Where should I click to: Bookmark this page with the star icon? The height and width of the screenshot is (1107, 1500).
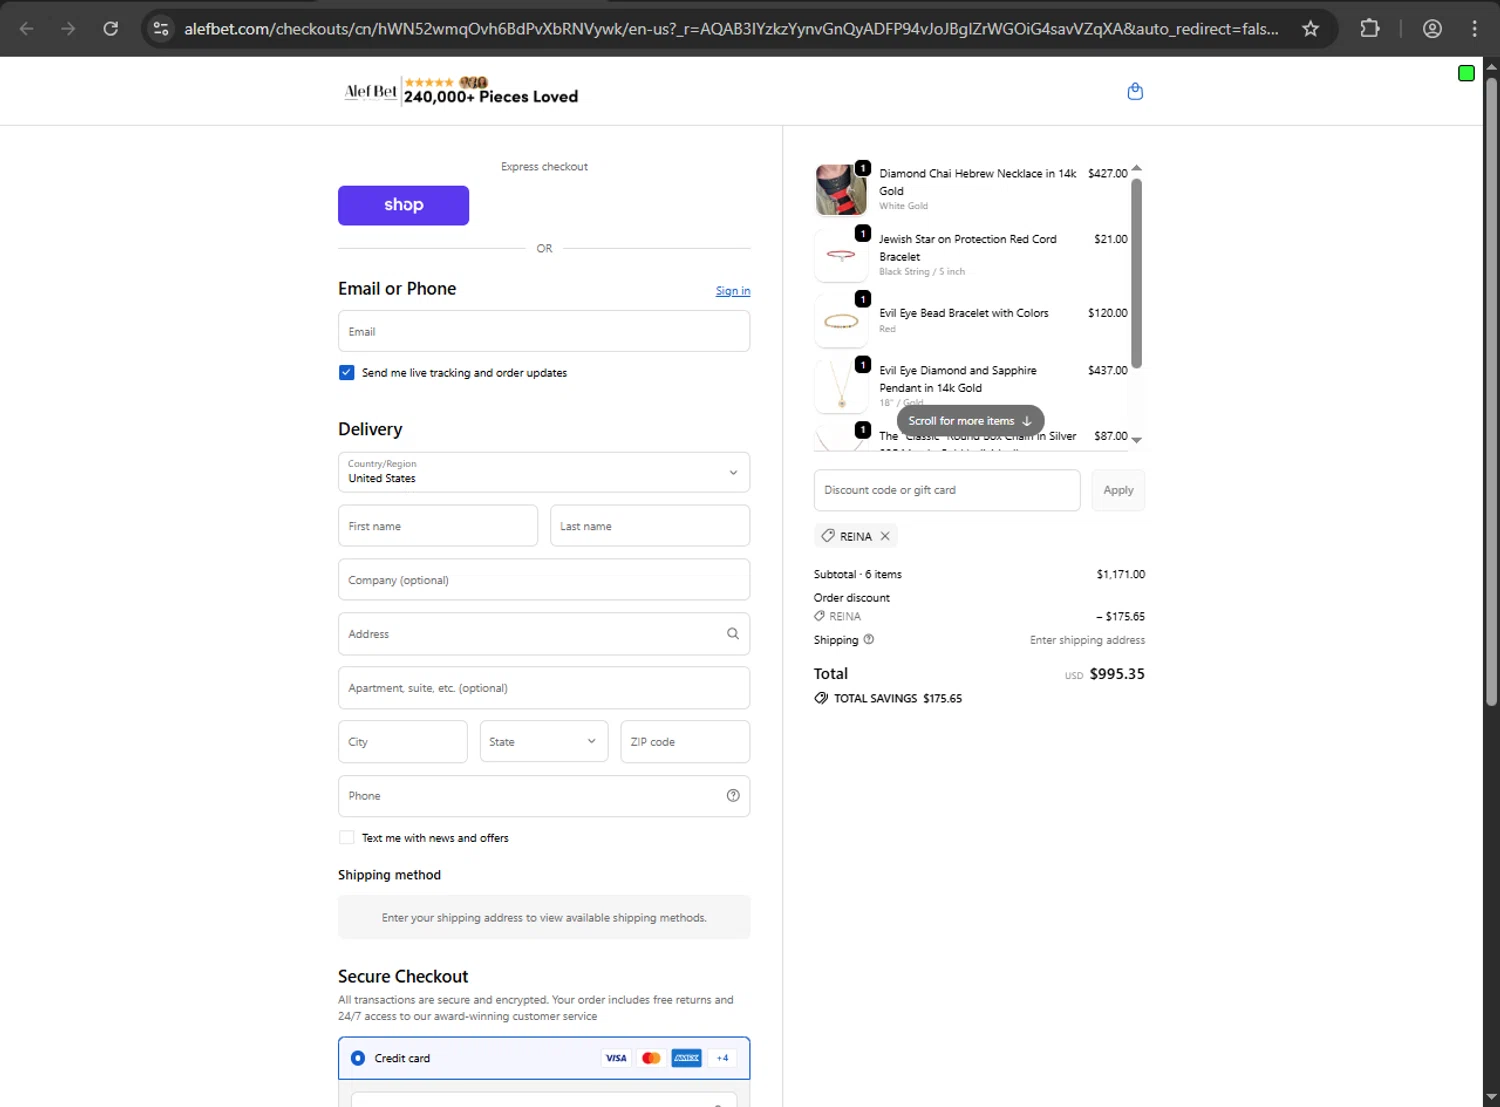(x=1310, y=28)
